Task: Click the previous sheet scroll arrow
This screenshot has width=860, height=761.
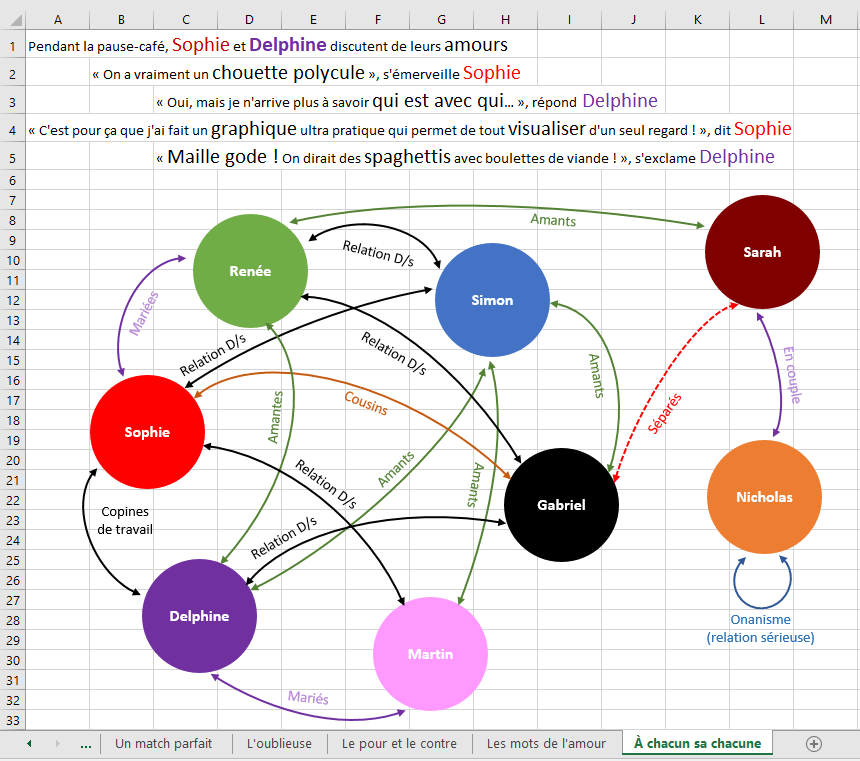Action: tap(29, 743)
